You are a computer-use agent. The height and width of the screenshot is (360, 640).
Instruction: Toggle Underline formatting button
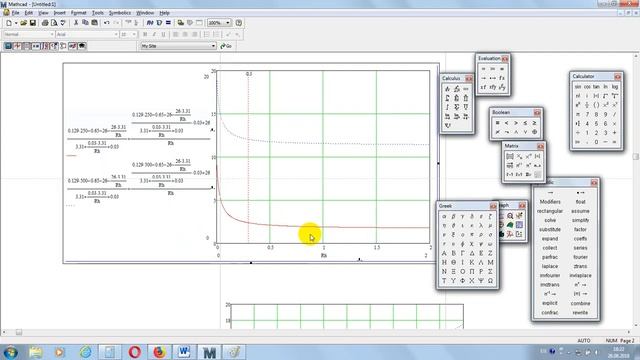click(164, 35)
